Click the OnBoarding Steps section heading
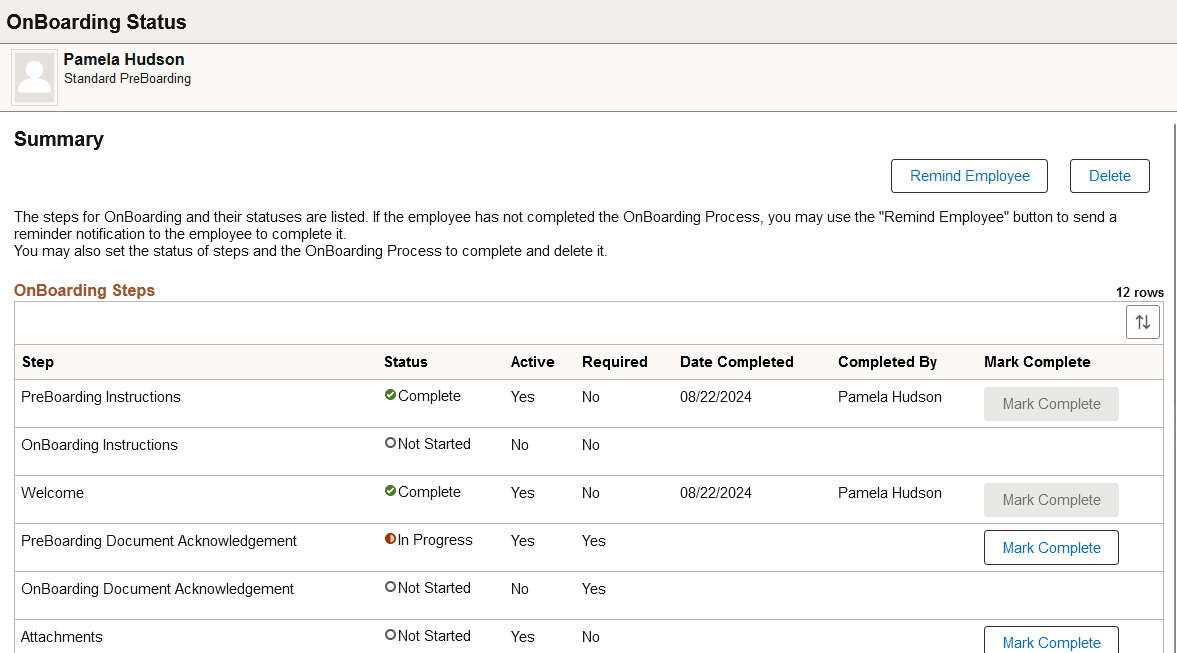Viewport: 1177px width, 653px height. (84, 290)
